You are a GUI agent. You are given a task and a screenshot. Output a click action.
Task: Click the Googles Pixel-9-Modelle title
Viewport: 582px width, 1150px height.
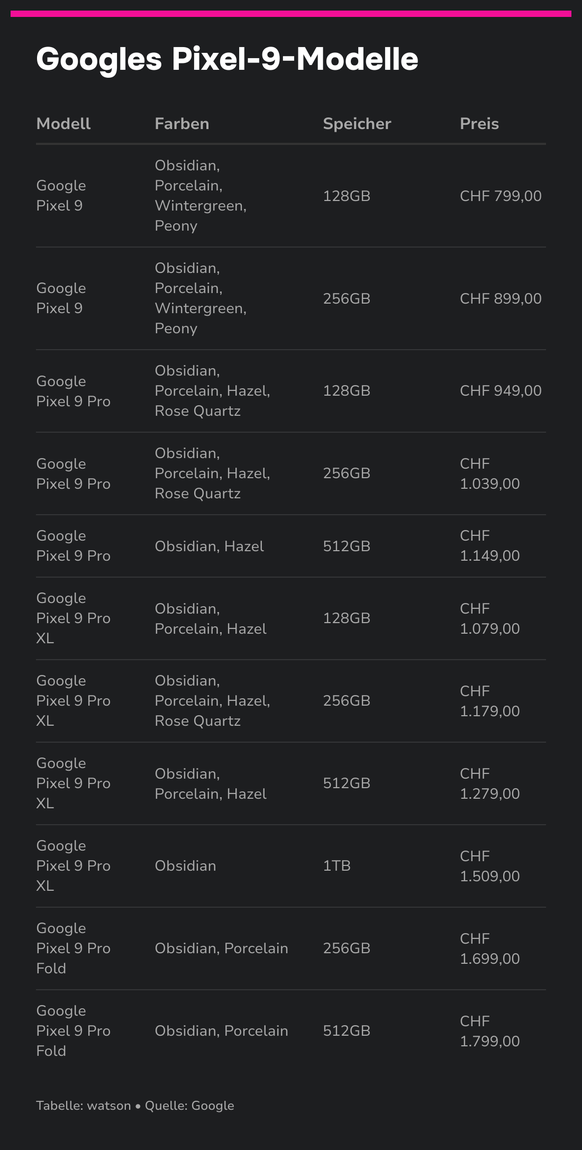pos(227,59)
